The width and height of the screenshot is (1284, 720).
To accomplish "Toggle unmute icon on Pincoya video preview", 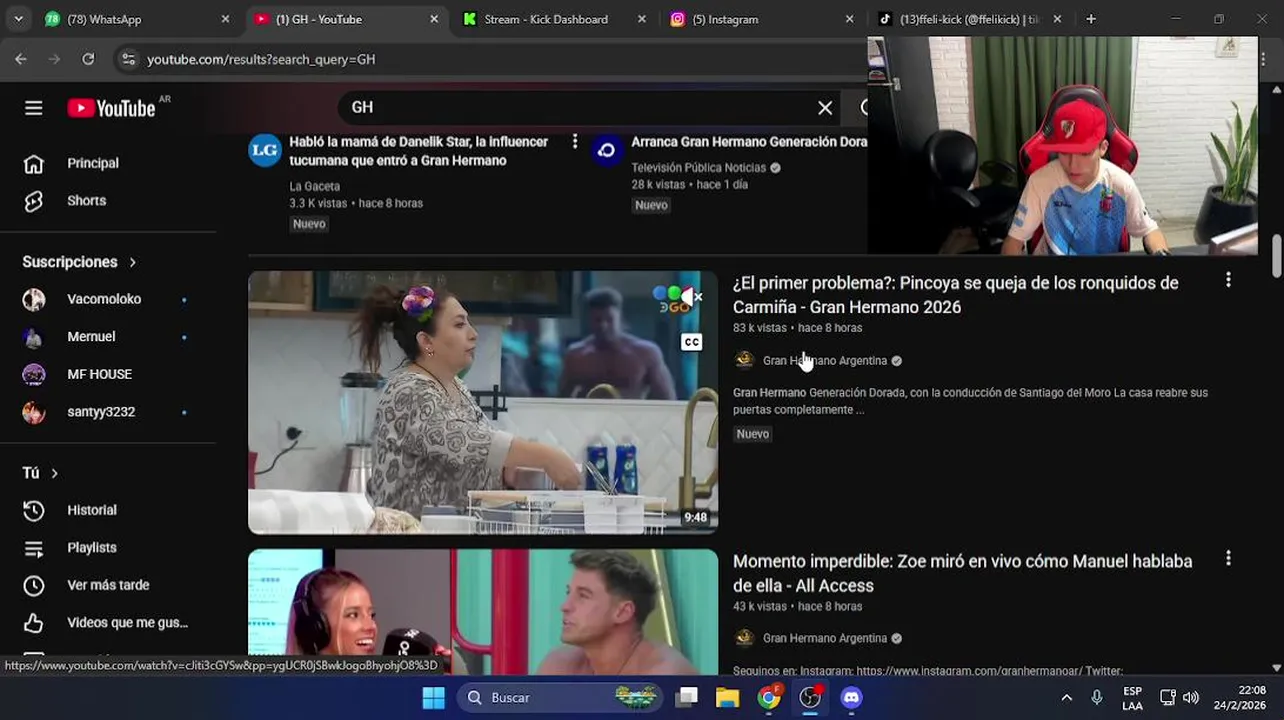I will coord(692,297).
